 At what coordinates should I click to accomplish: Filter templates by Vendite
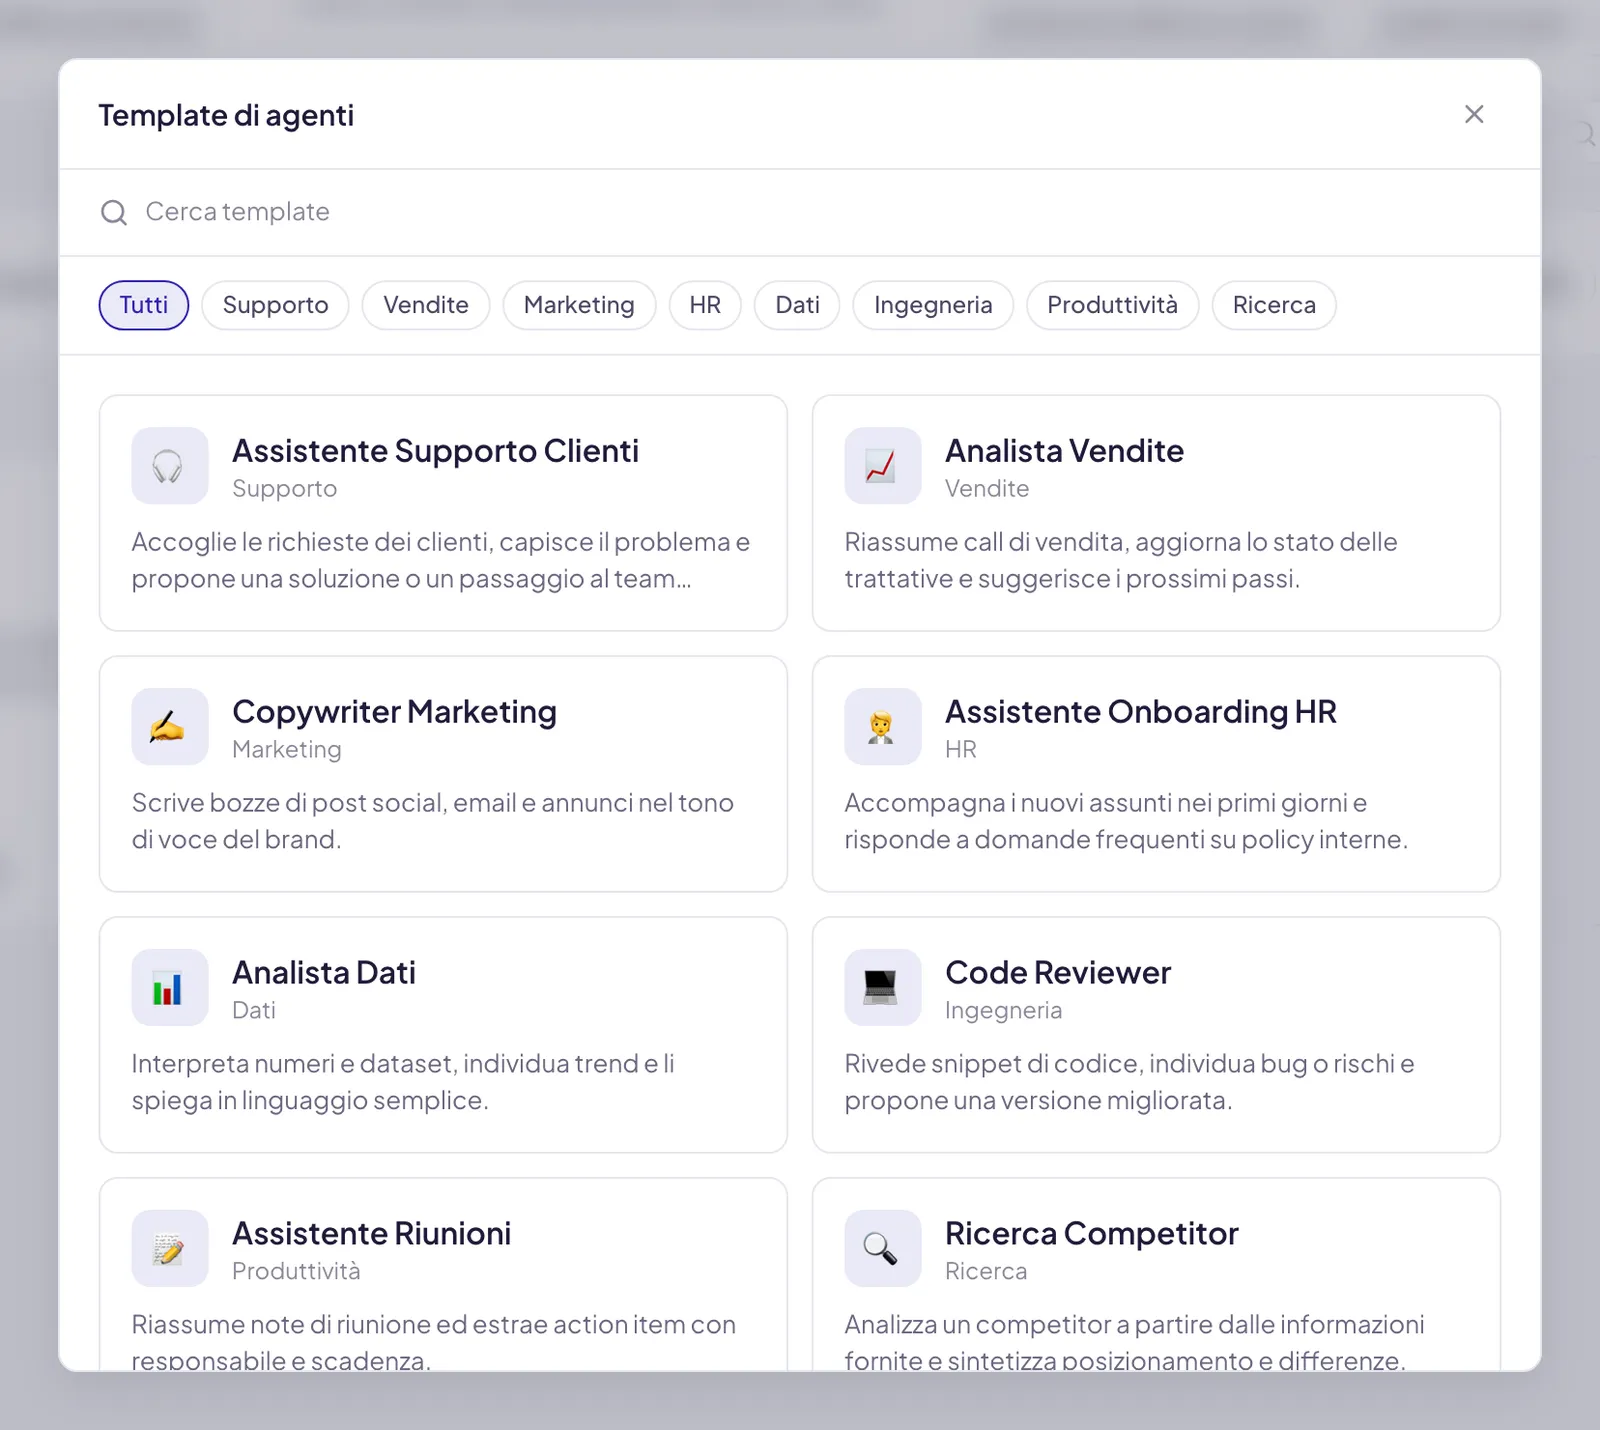[x=426, y=305]
